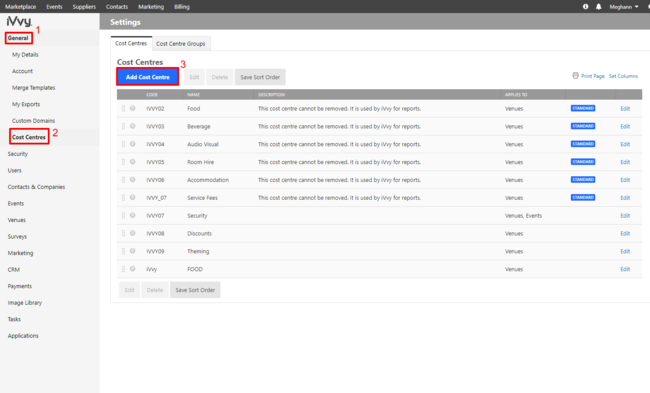Expand the Events settings section

click(x=16, y=204)
